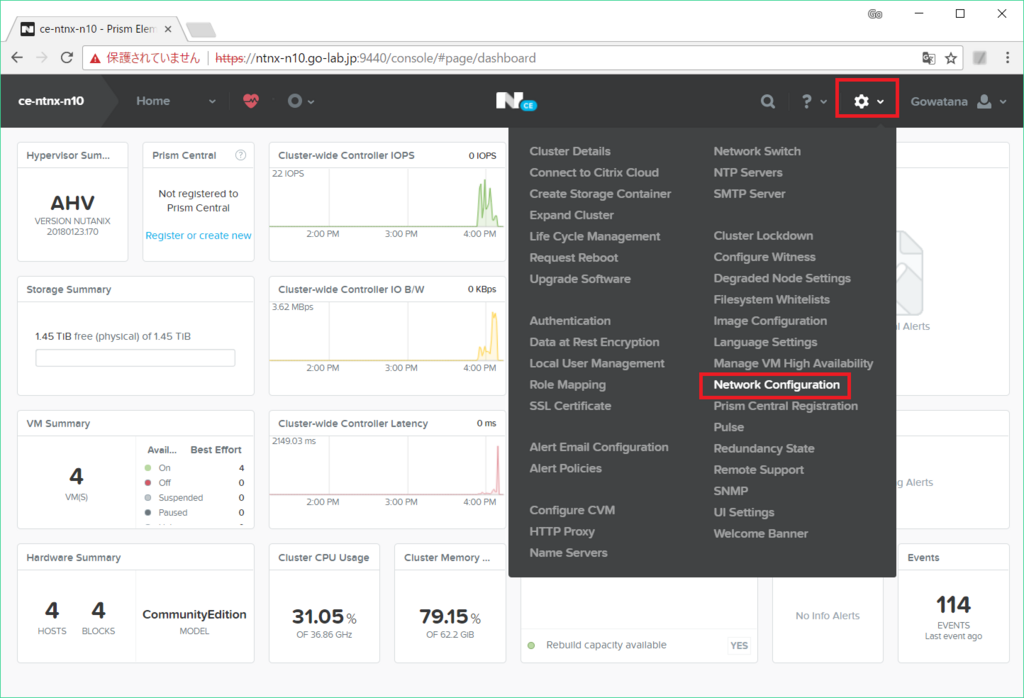
Task: Select Request Reboot
Action: pos(573,257)
